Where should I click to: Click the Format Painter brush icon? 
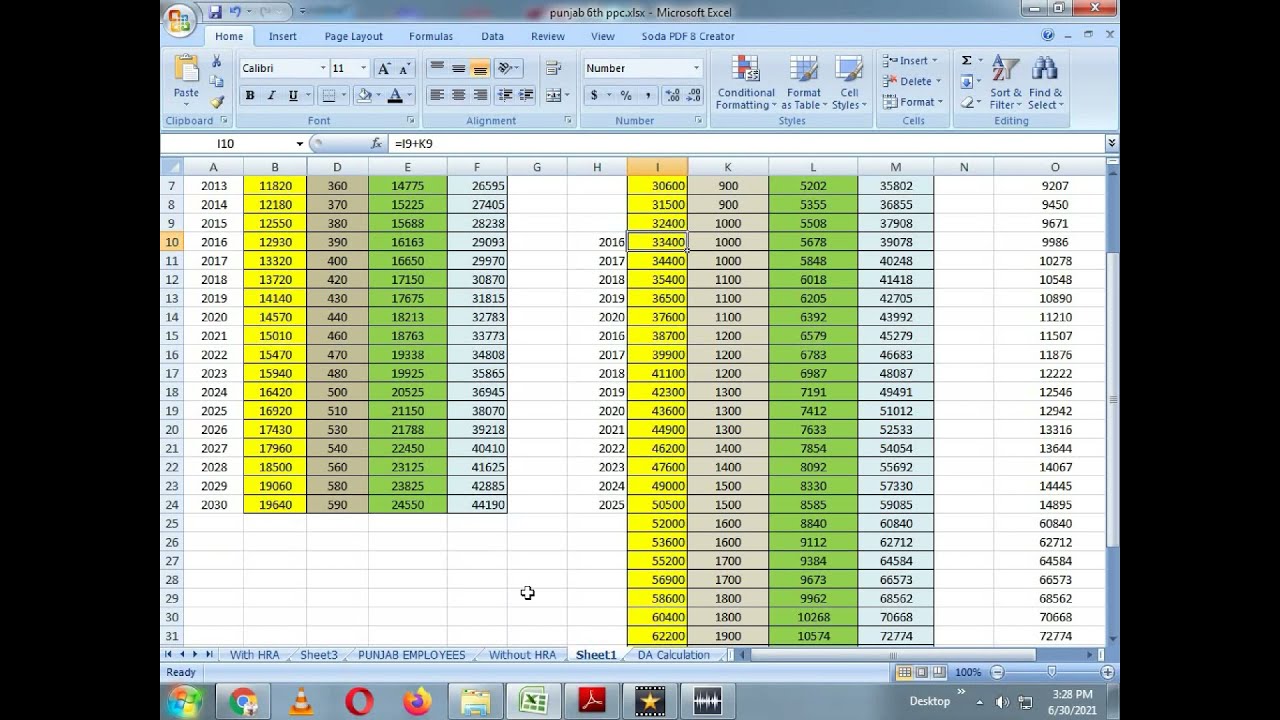217,101
